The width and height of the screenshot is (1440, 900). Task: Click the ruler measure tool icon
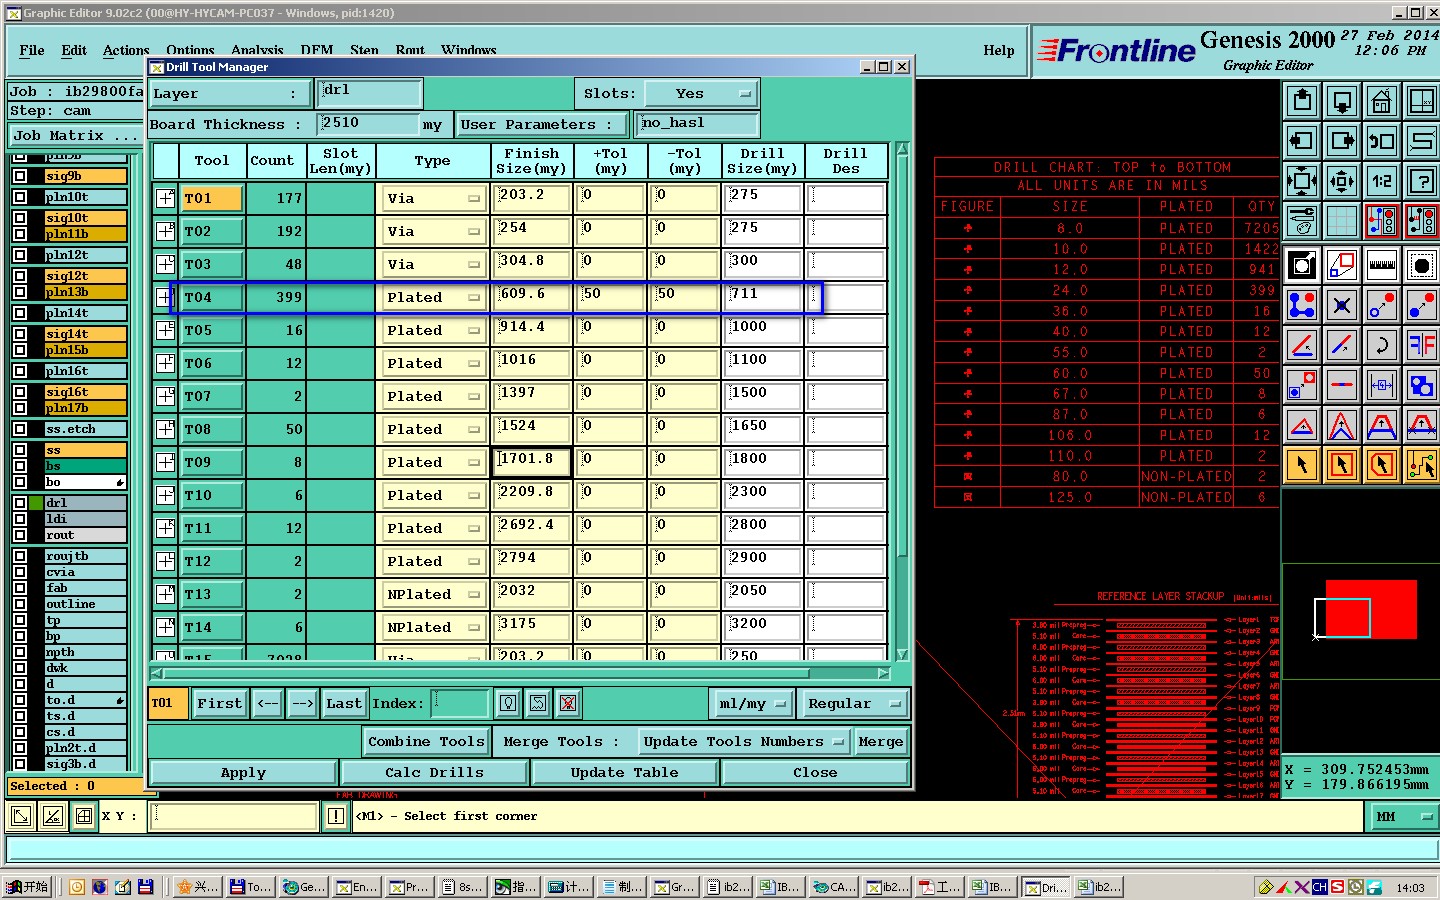point(1382,265)
